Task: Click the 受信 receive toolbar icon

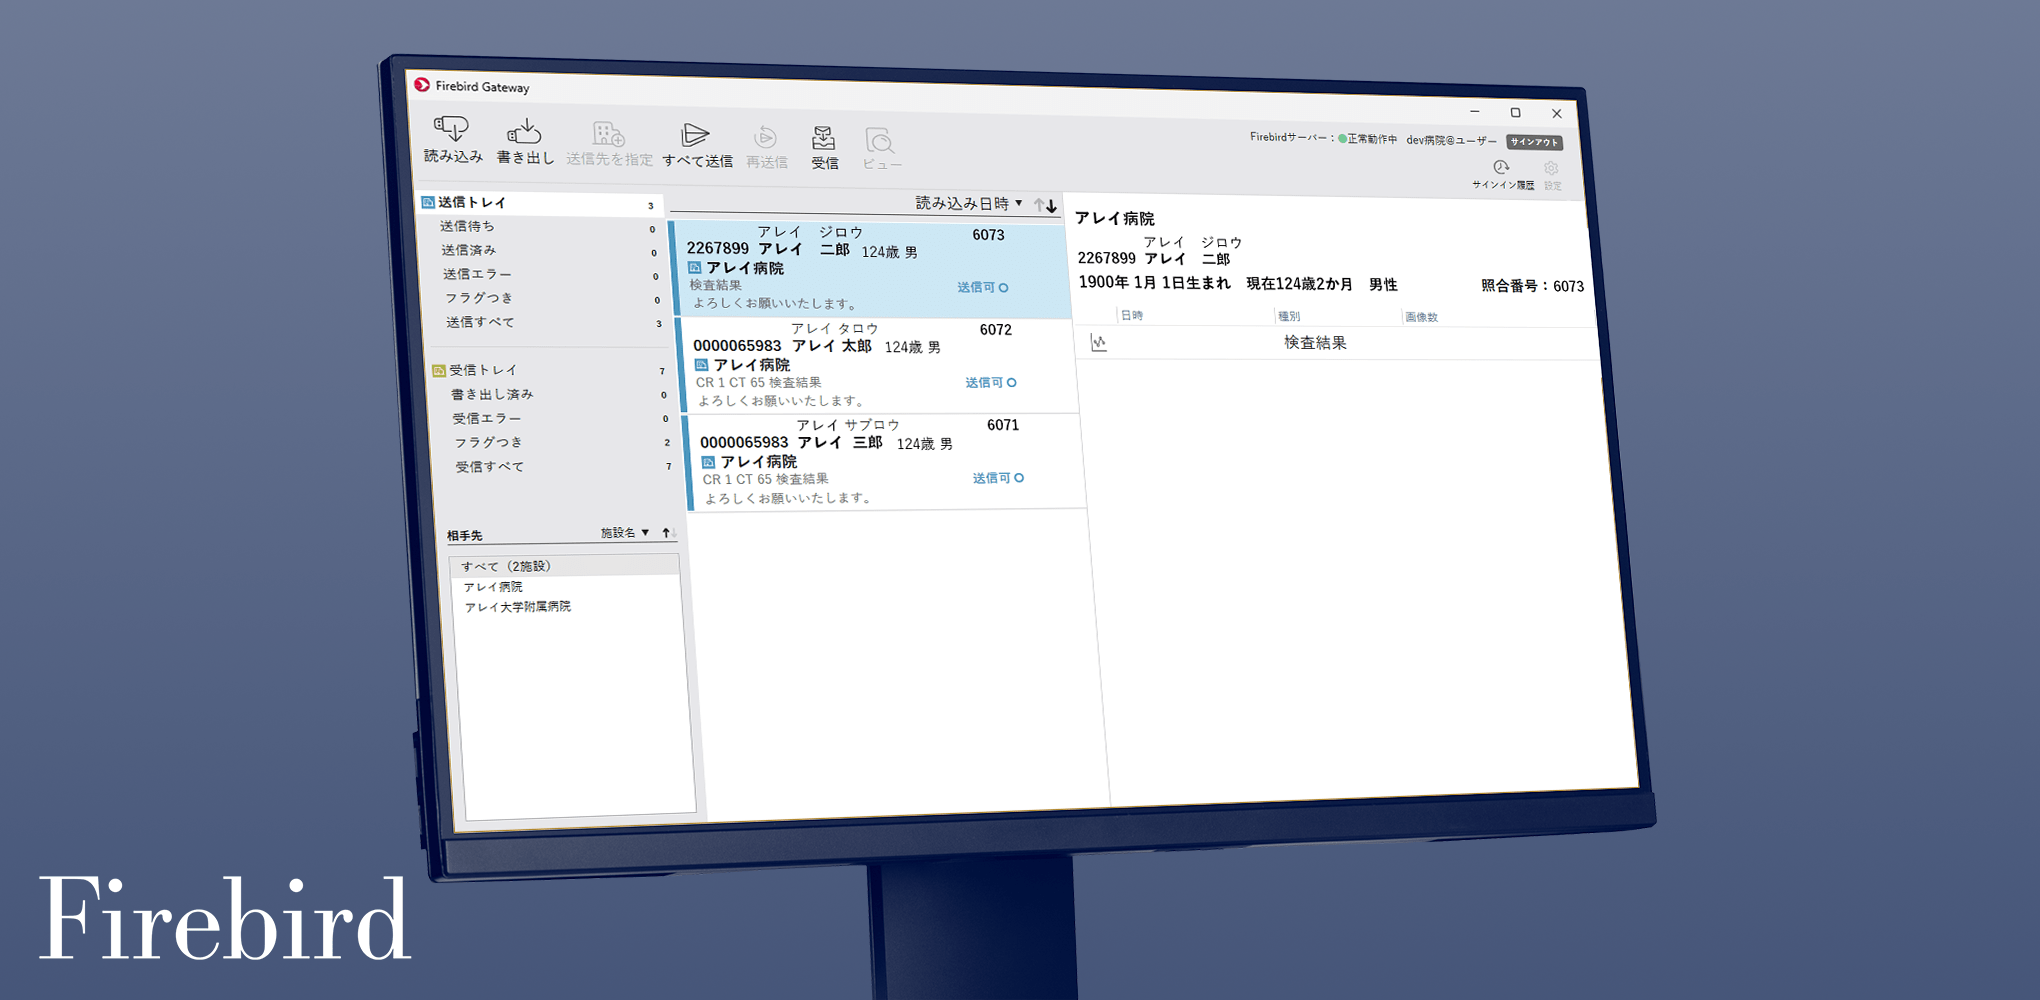Action: 823,139
